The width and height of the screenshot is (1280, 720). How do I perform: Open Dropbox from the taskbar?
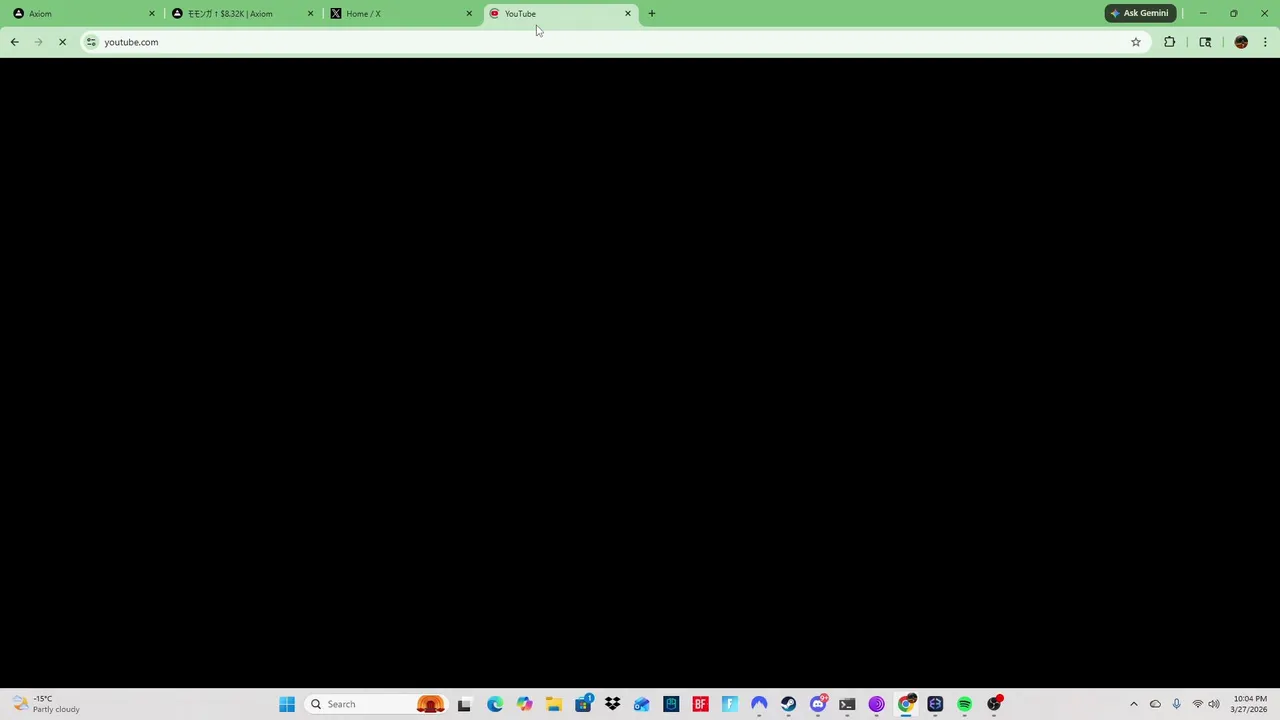tap(612, 704)
